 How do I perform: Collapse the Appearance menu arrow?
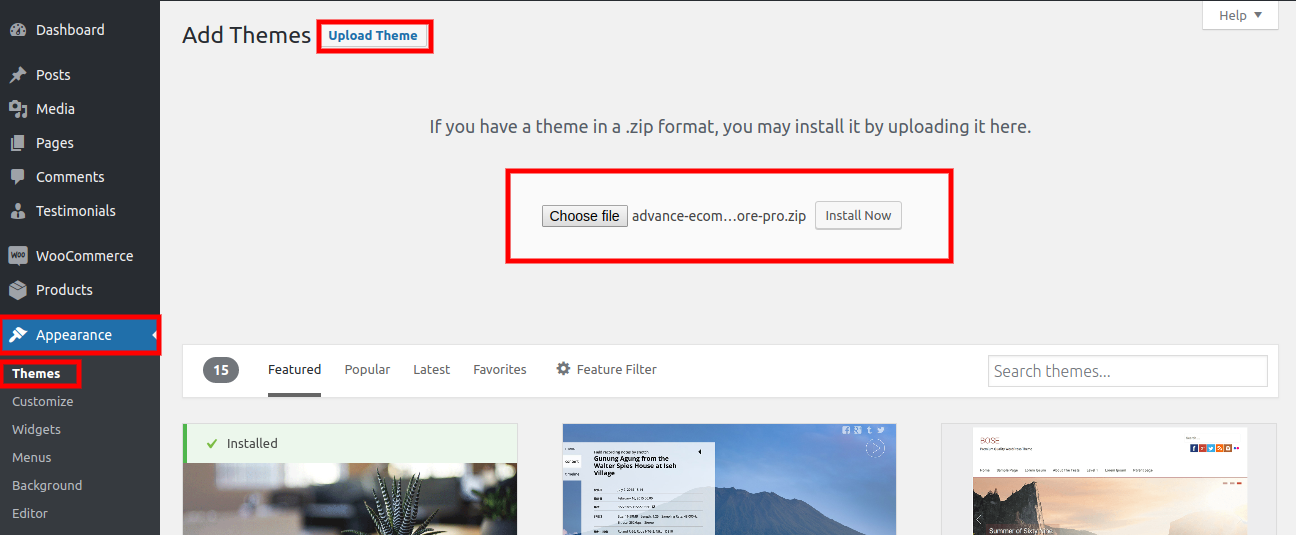point(155,335)
